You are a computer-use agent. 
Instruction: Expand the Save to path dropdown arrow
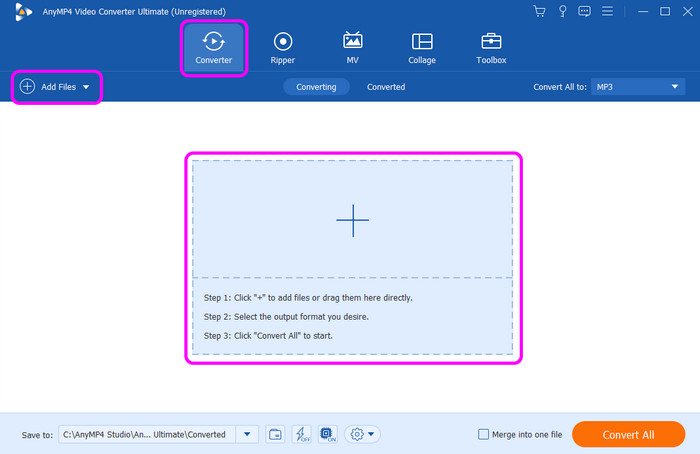247,434
